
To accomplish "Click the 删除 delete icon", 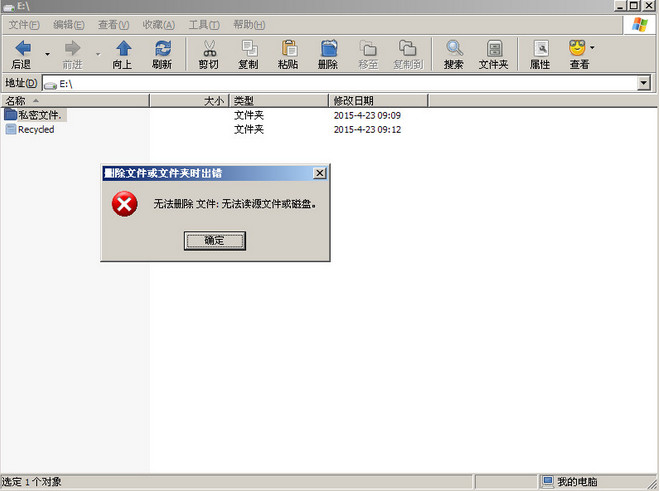I will coord(329,48).
